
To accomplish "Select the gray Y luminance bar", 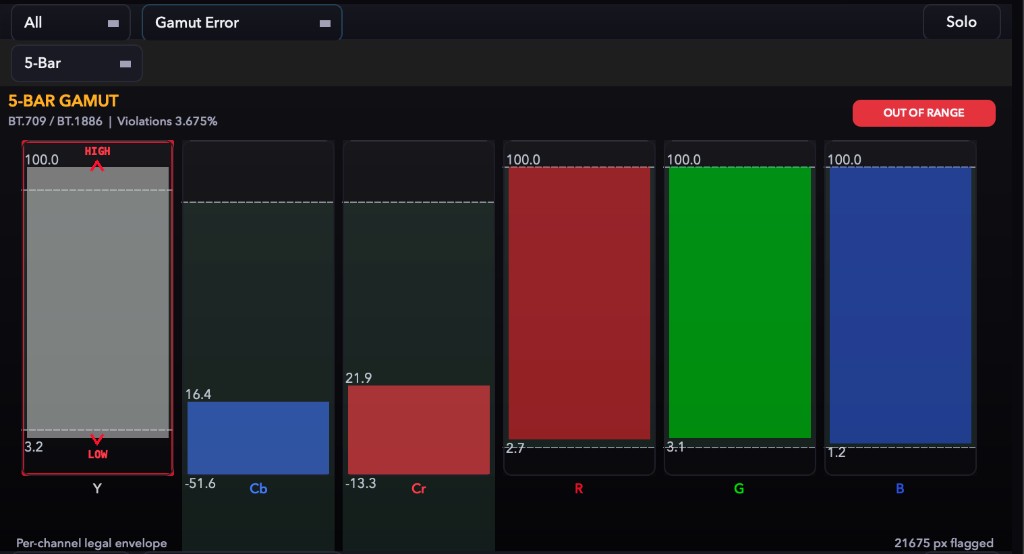I will coord(98,302).
